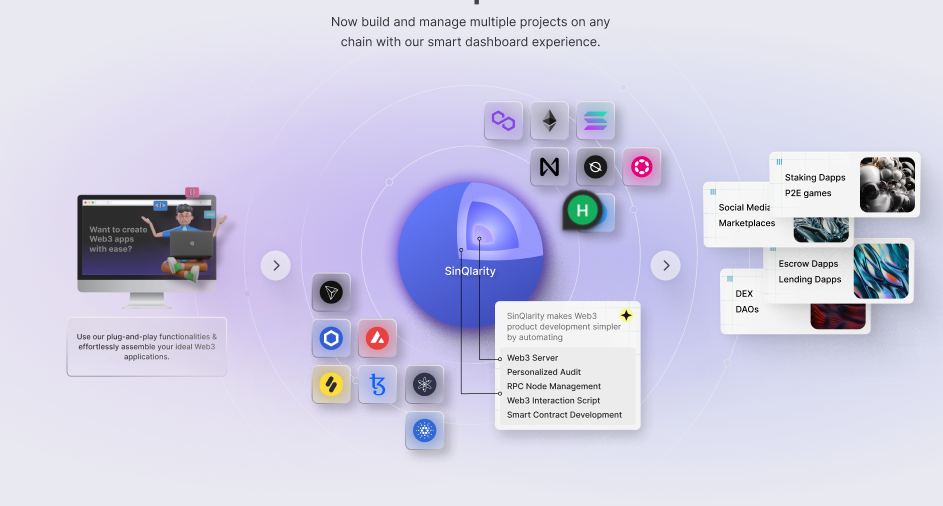
Task: Click the Tron arrow icon
Action: coord(331,293)
